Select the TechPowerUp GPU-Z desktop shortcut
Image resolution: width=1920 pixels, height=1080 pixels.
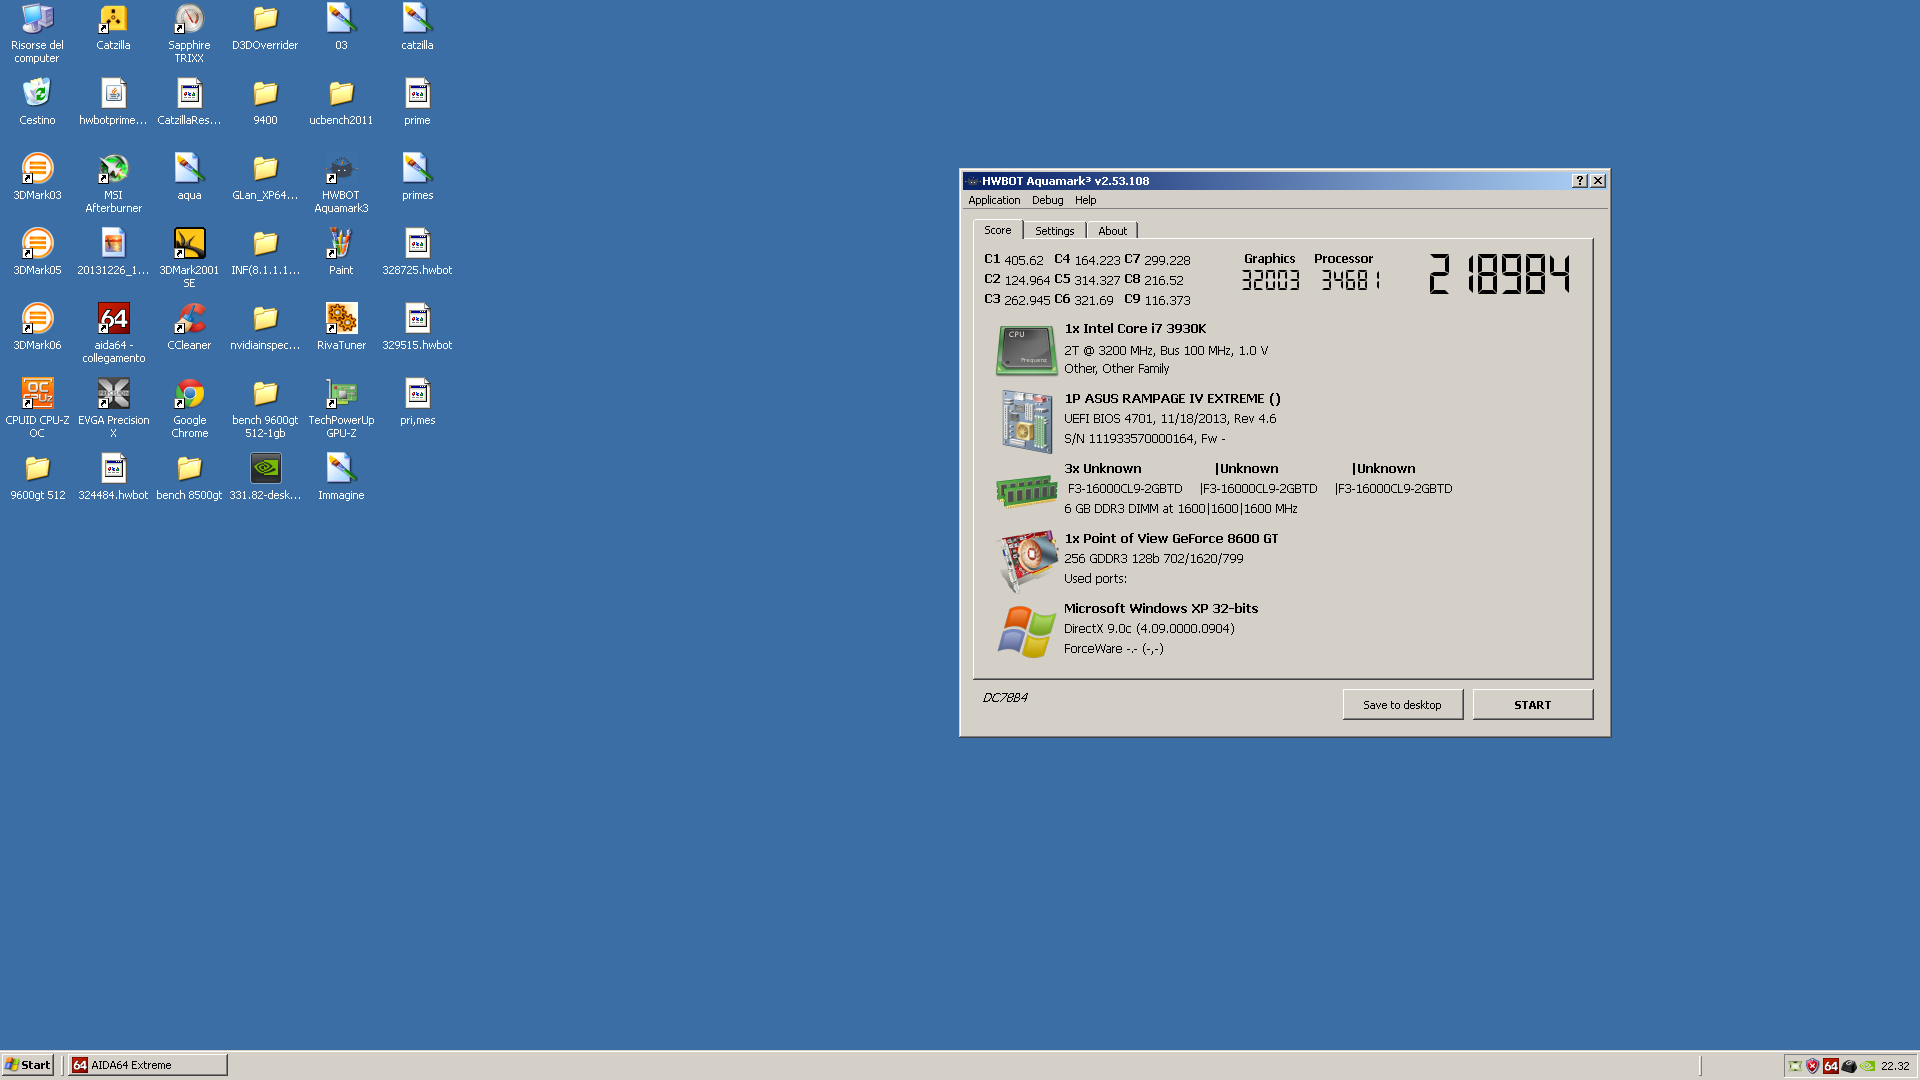(341, 408)
